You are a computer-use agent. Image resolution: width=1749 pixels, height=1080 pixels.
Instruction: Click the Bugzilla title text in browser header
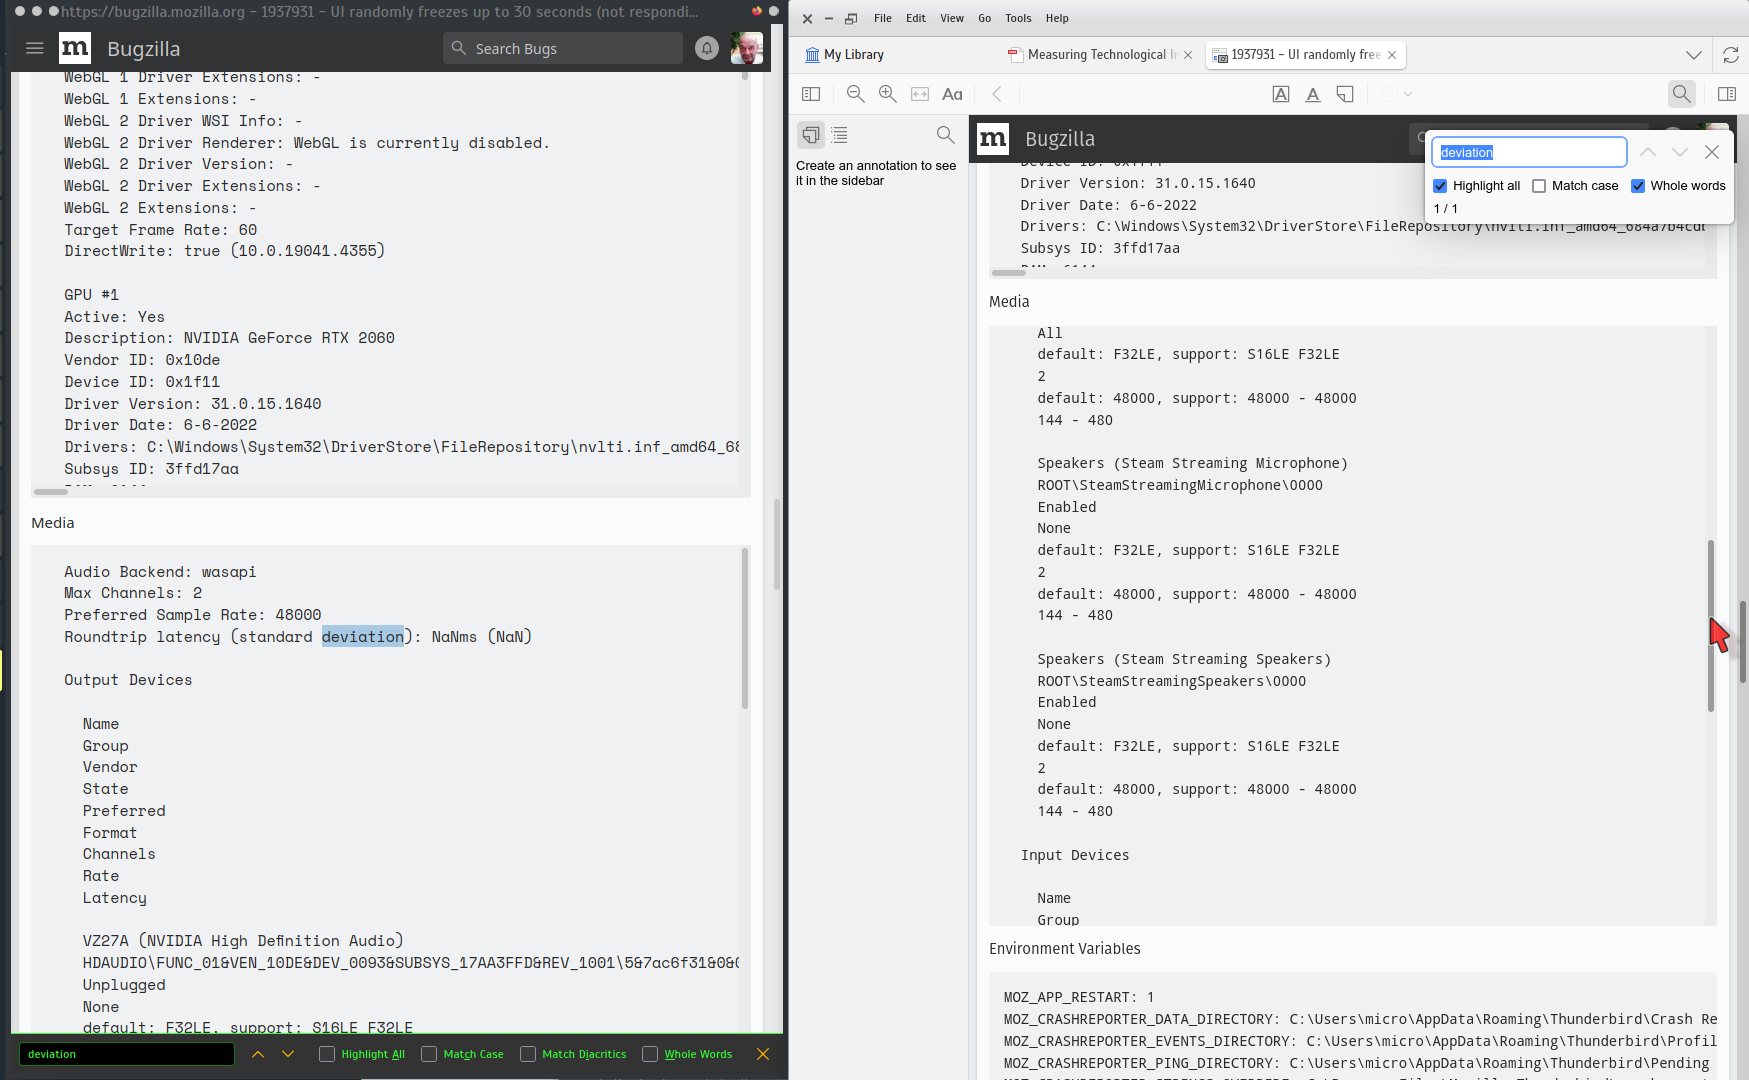point(144,48)
